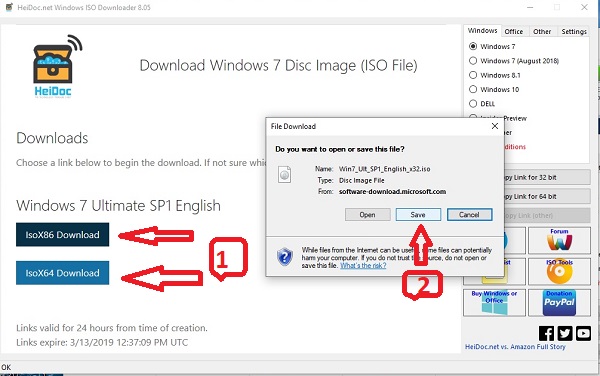Switch to the Office tab

514,31
